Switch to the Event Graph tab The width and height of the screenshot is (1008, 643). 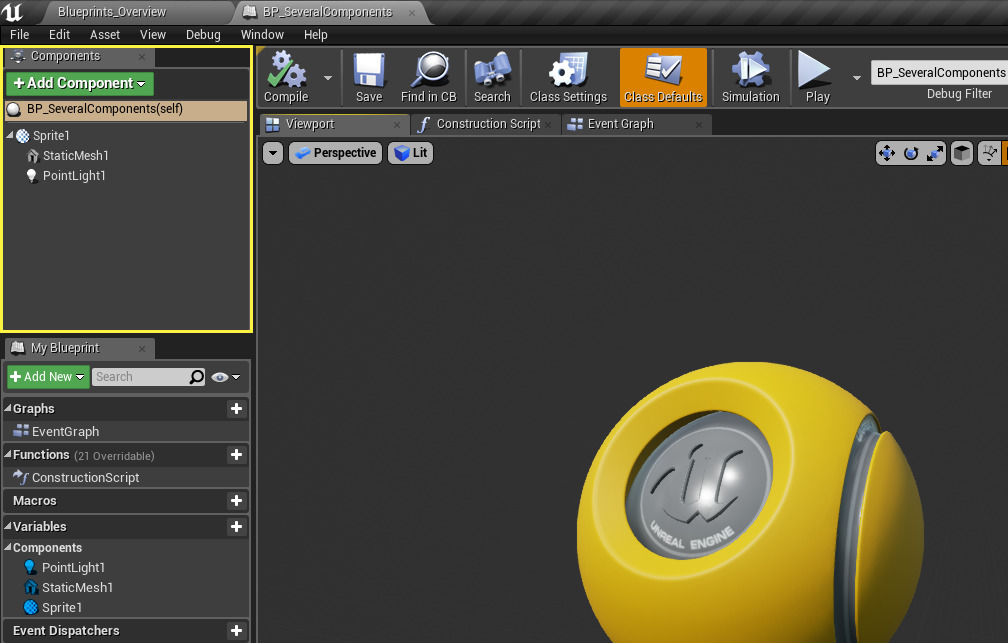(x=620, y=124)
